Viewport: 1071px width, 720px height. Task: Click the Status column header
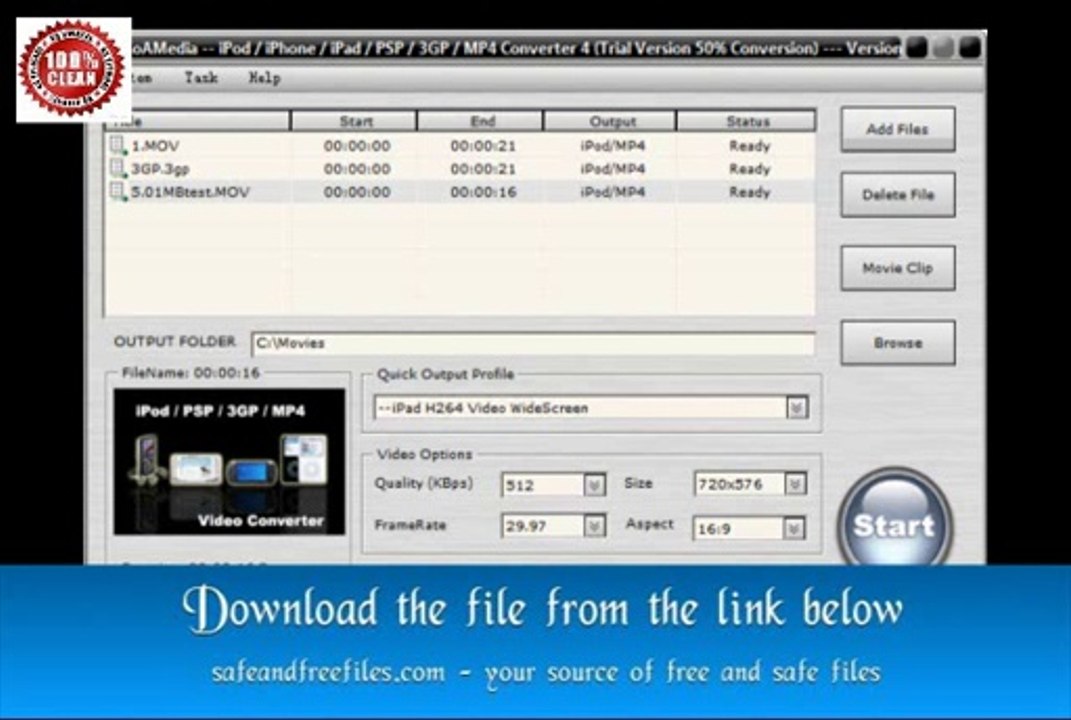pyautogui.click(x=747, y=121)
